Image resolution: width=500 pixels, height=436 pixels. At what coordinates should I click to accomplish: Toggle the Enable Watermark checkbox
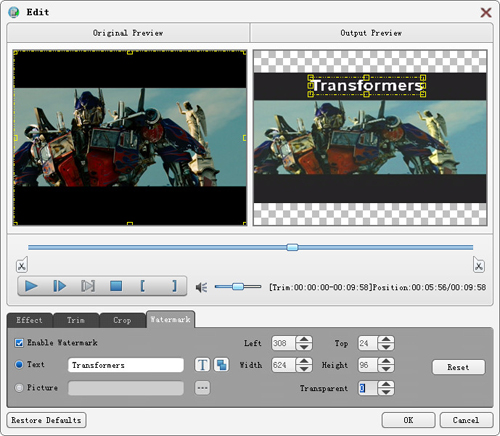(x=19, y=343)
